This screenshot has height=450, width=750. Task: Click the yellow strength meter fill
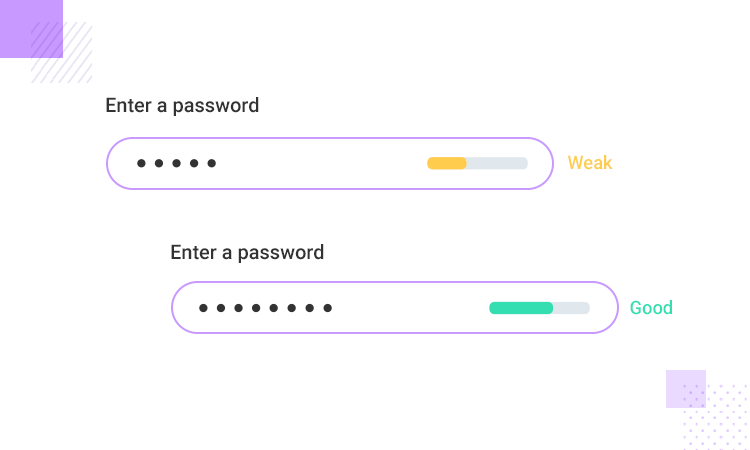coord(447,163)
